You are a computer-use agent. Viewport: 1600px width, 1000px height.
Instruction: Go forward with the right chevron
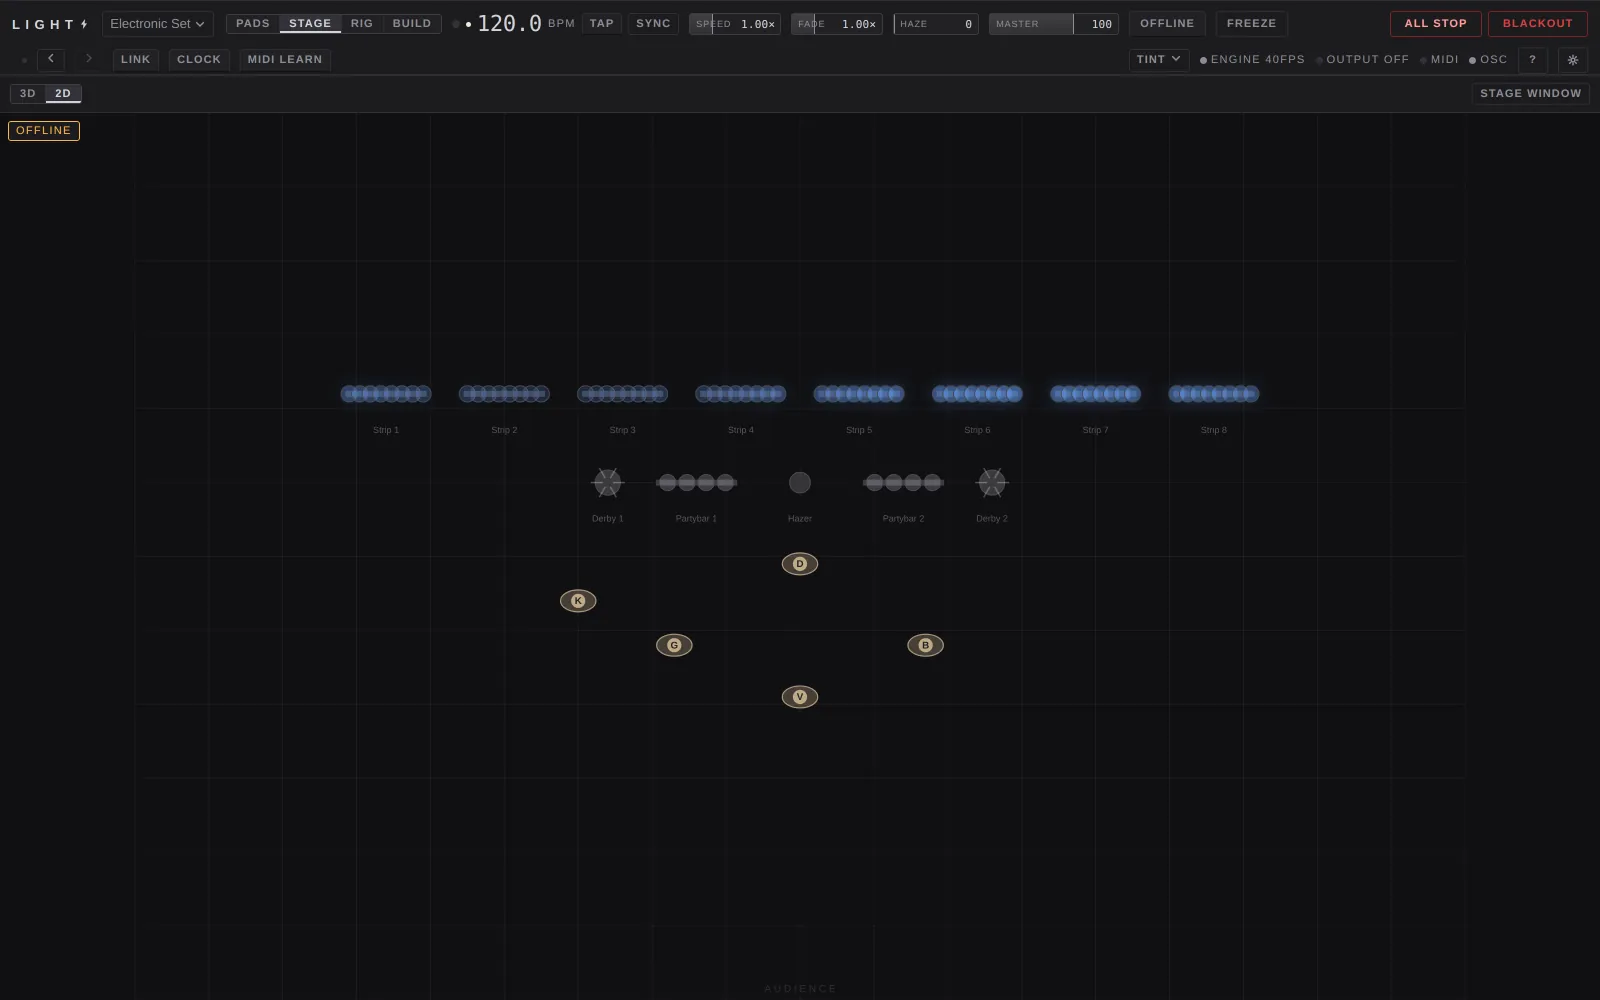[x=89, y=59]
